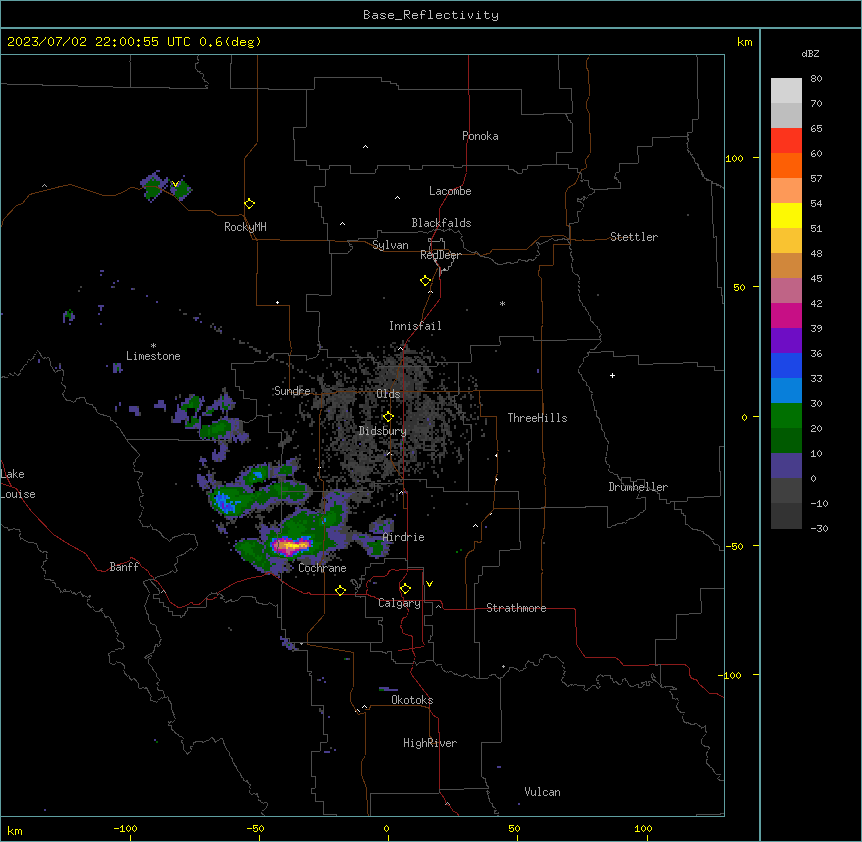The height and width of the screenshot is (842, 862).
Task: Select the Banff label
Action: tap(124, 567)
